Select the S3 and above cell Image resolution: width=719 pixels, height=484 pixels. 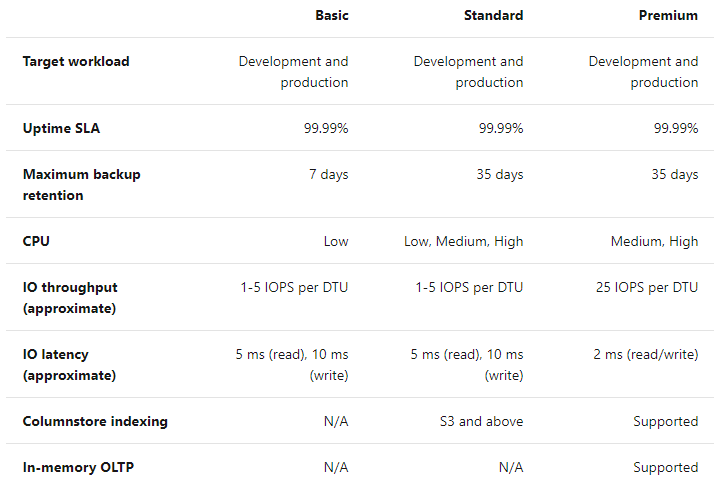tap(484, 421)
